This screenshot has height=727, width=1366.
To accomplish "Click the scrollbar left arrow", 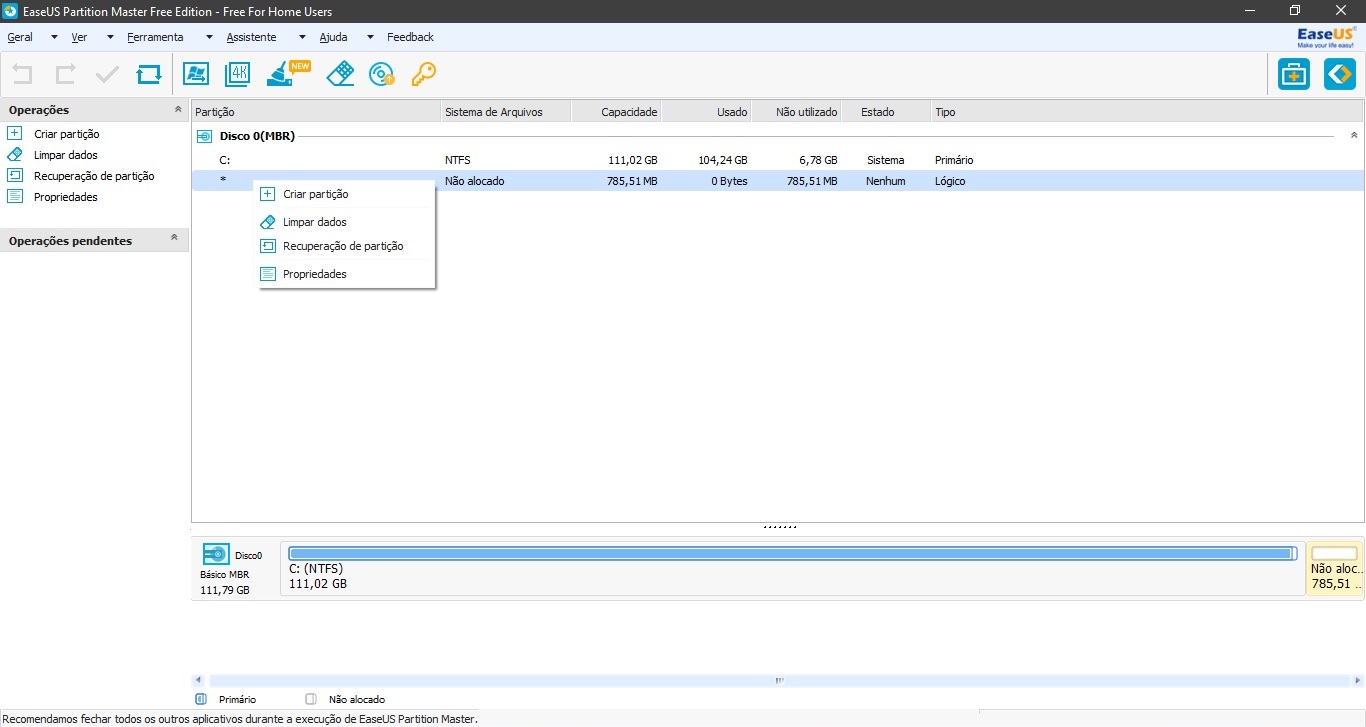I will click(198, 680).
